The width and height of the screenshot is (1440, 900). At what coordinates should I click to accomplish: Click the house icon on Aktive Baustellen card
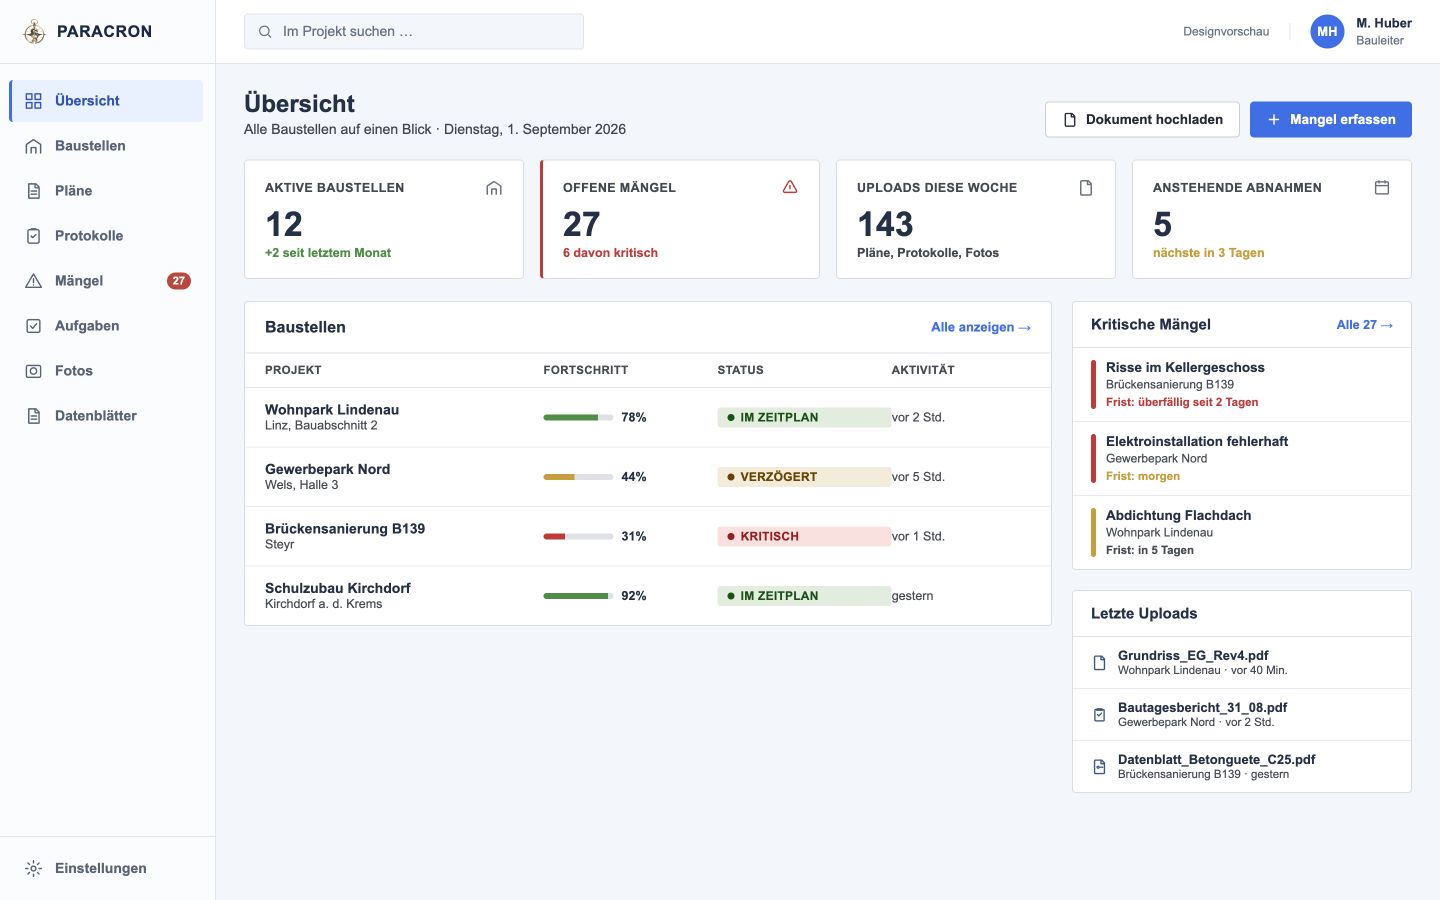(x=494, y=188)
